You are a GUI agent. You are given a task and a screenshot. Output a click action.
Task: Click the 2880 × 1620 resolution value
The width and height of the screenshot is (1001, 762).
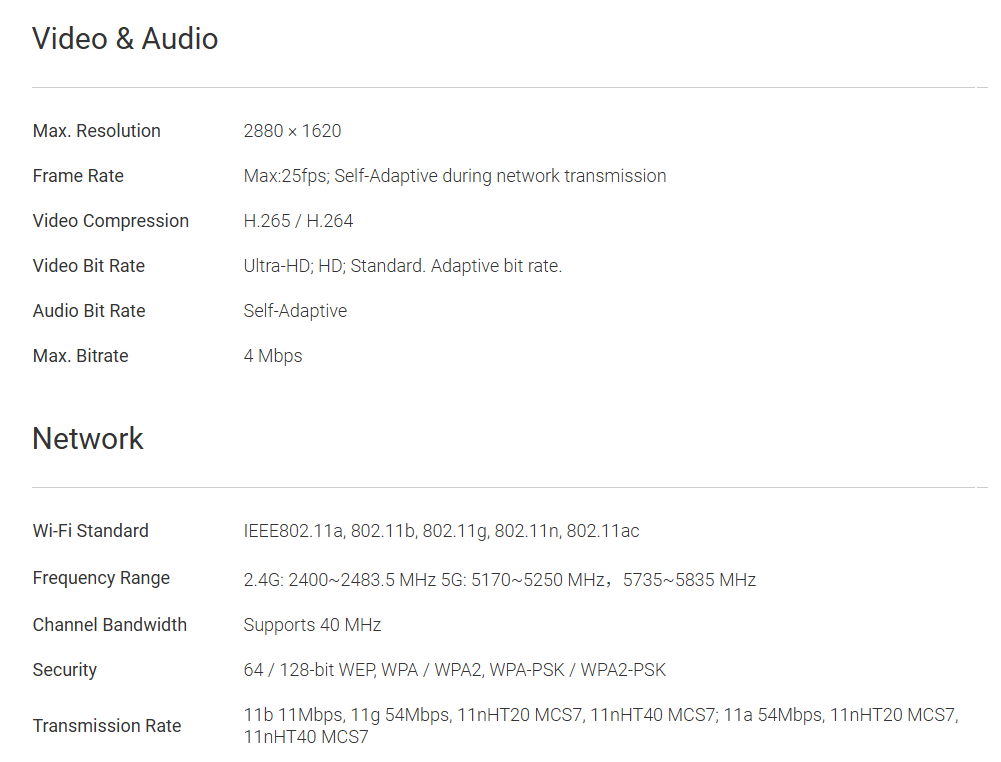(292, 131)
